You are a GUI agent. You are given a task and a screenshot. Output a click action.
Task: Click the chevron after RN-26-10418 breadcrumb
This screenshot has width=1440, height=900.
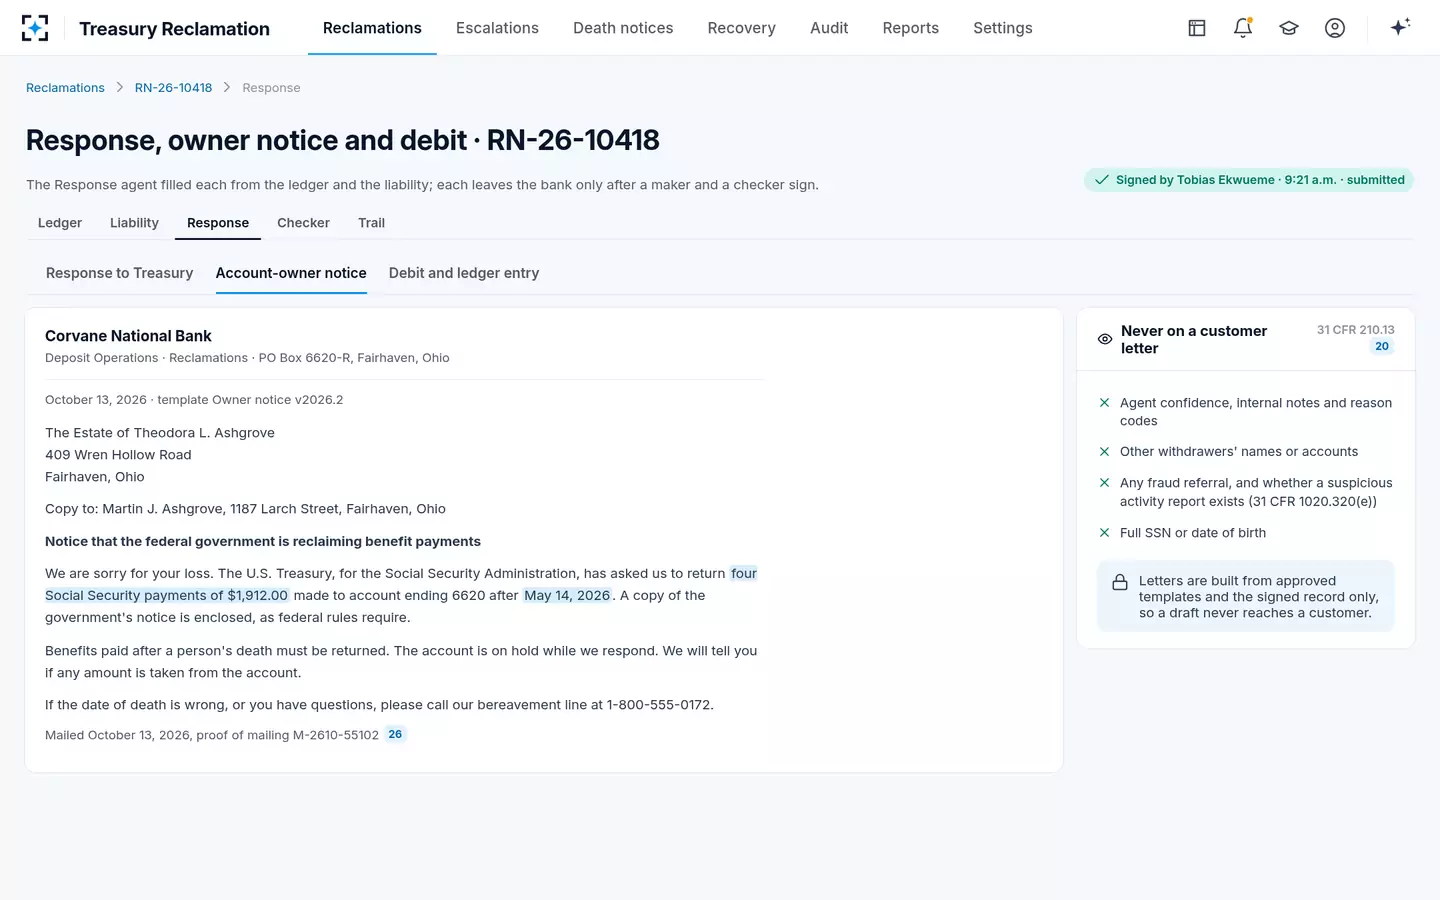point(227,88)
